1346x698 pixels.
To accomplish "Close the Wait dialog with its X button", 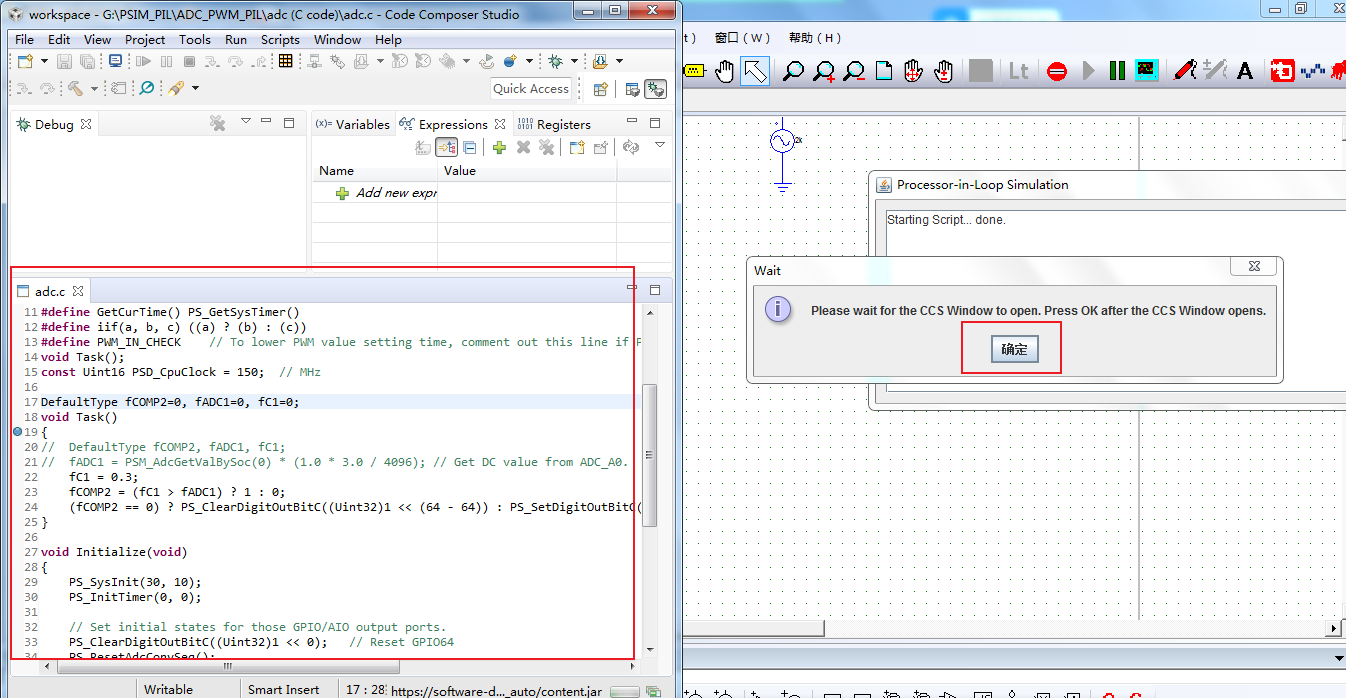I will coord(1252,267).
